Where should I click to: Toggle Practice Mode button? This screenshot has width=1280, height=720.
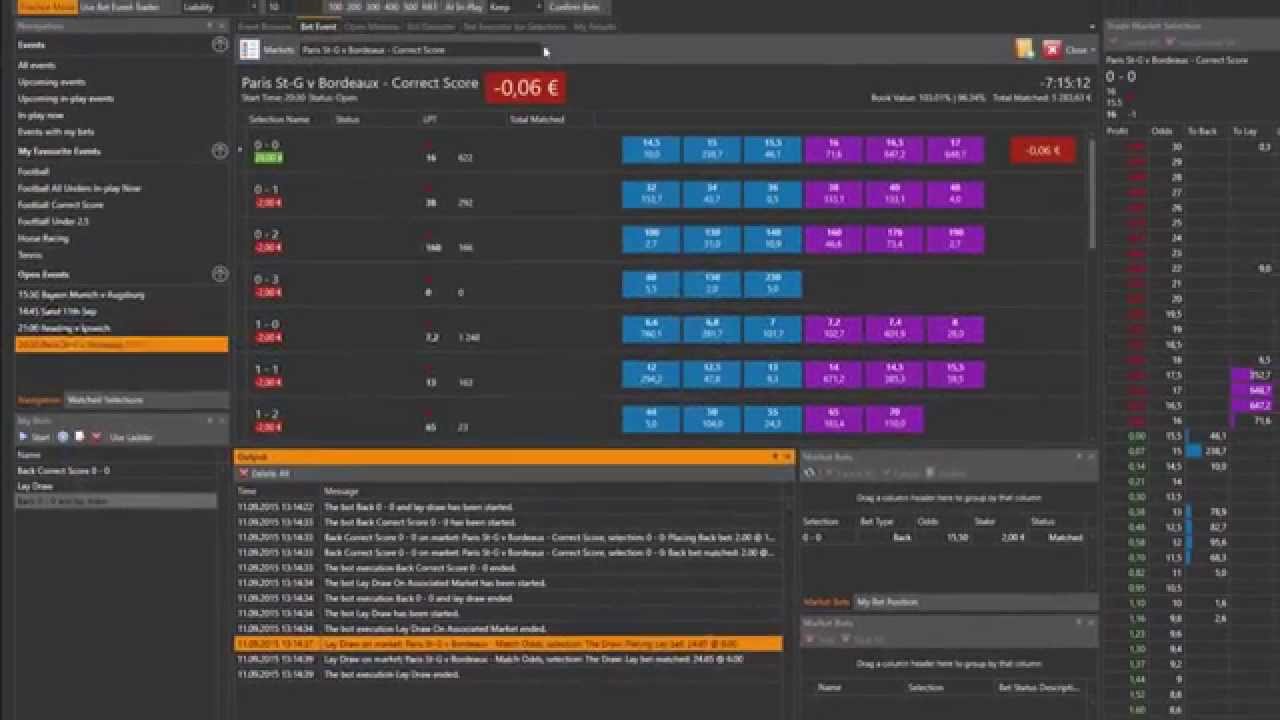point(46,6)
